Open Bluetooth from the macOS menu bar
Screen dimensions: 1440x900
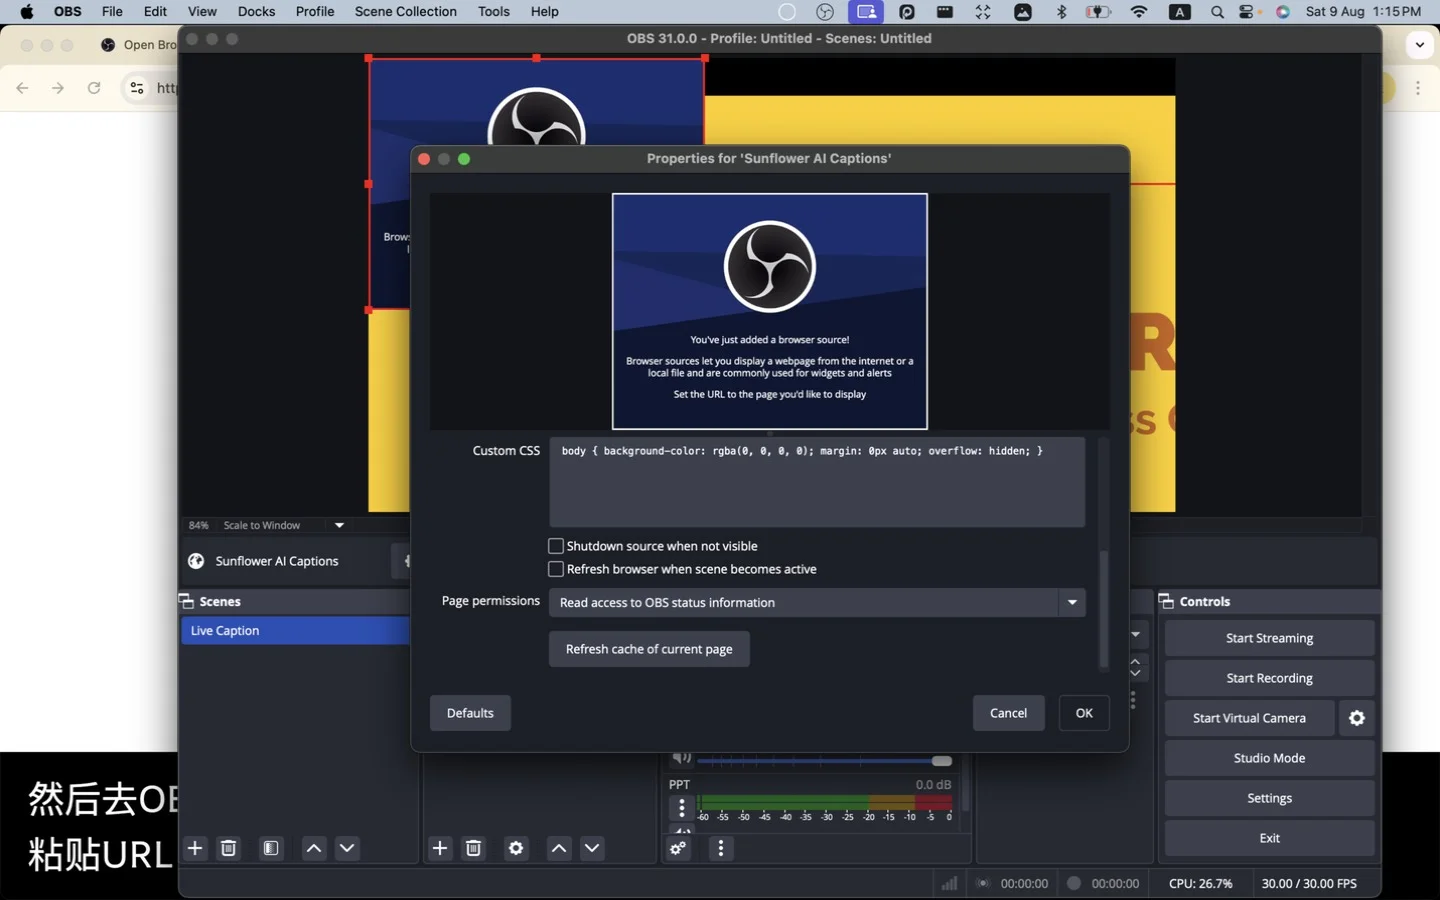[x=1062, y=12]
